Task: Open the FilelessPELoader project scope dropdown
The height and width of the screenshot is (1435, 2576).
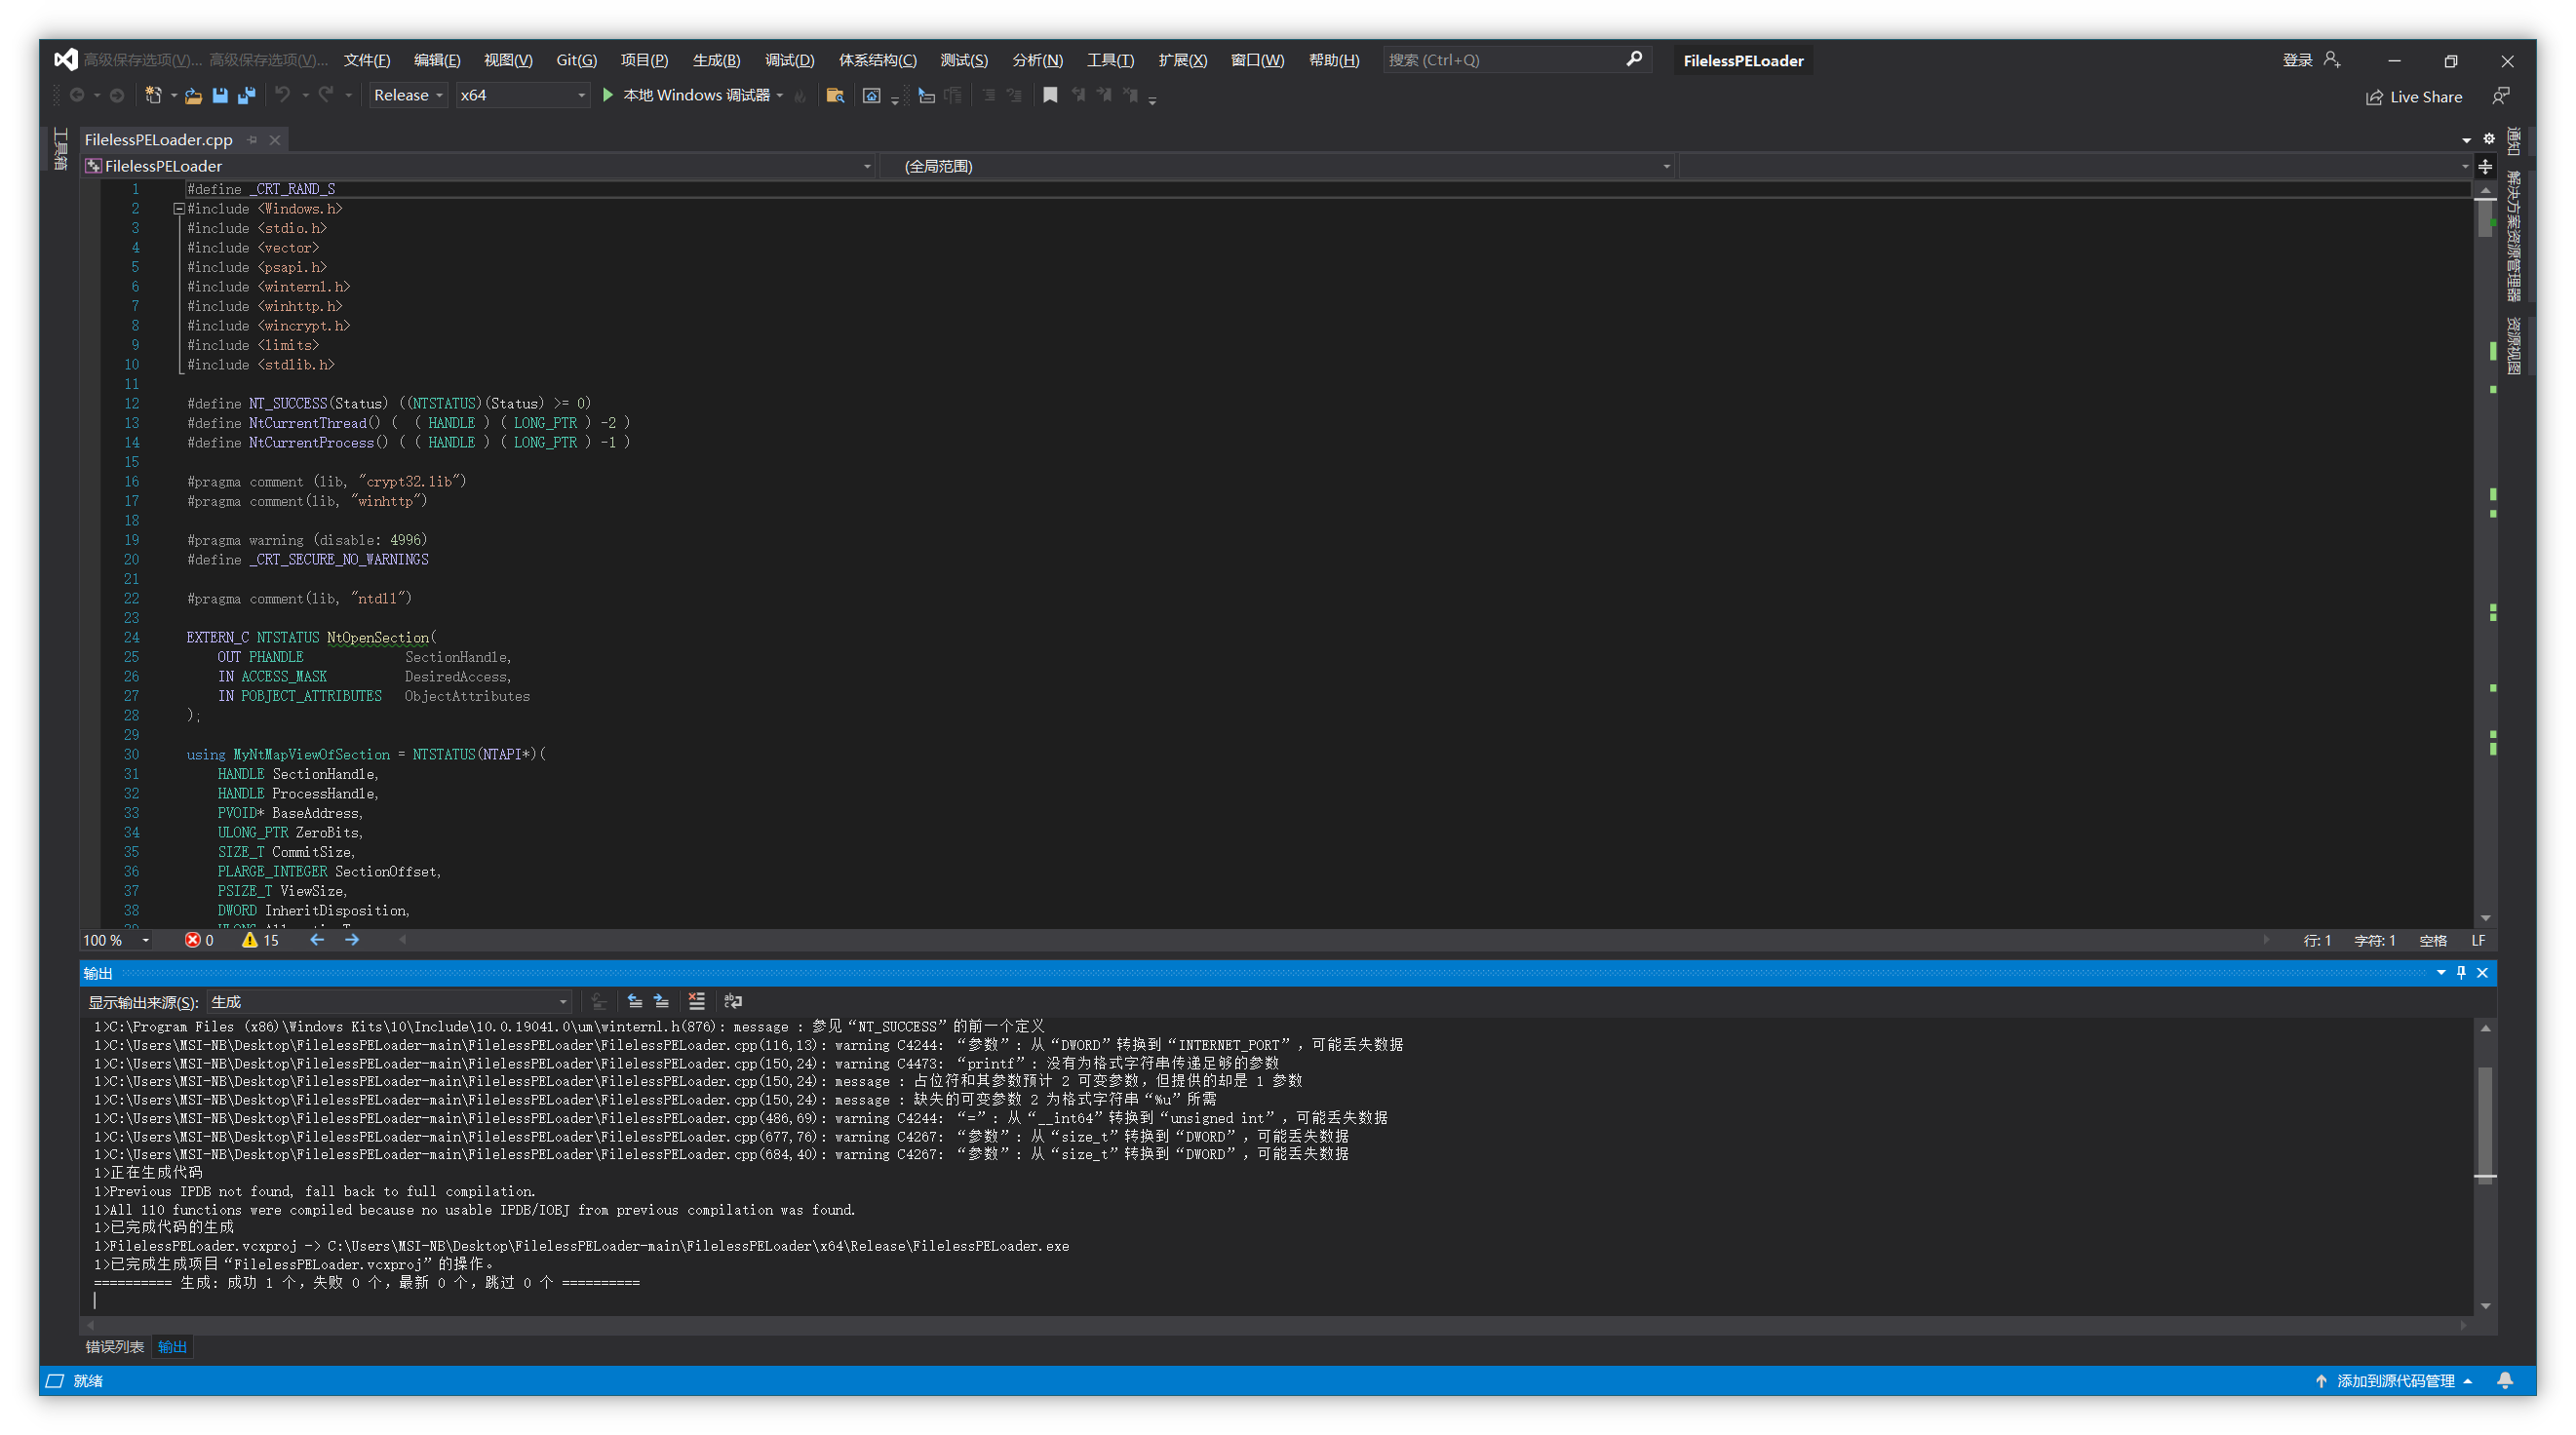Action: [x=478, y=166]
